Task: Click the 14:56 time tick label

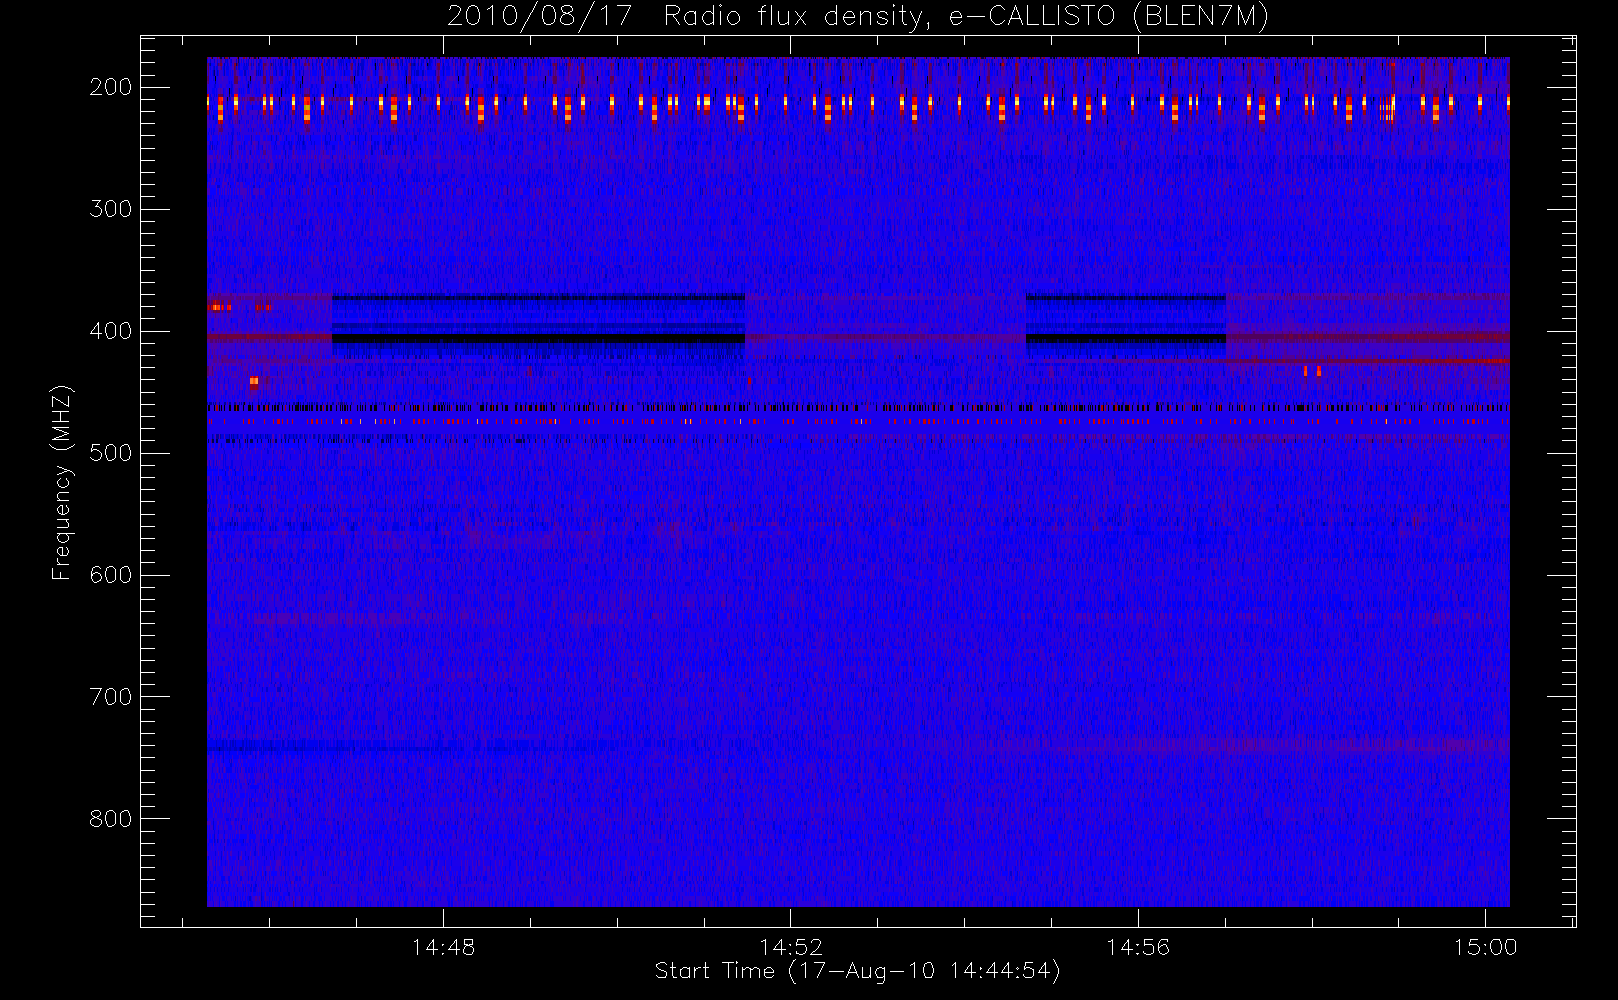Action: [1138, 947]
